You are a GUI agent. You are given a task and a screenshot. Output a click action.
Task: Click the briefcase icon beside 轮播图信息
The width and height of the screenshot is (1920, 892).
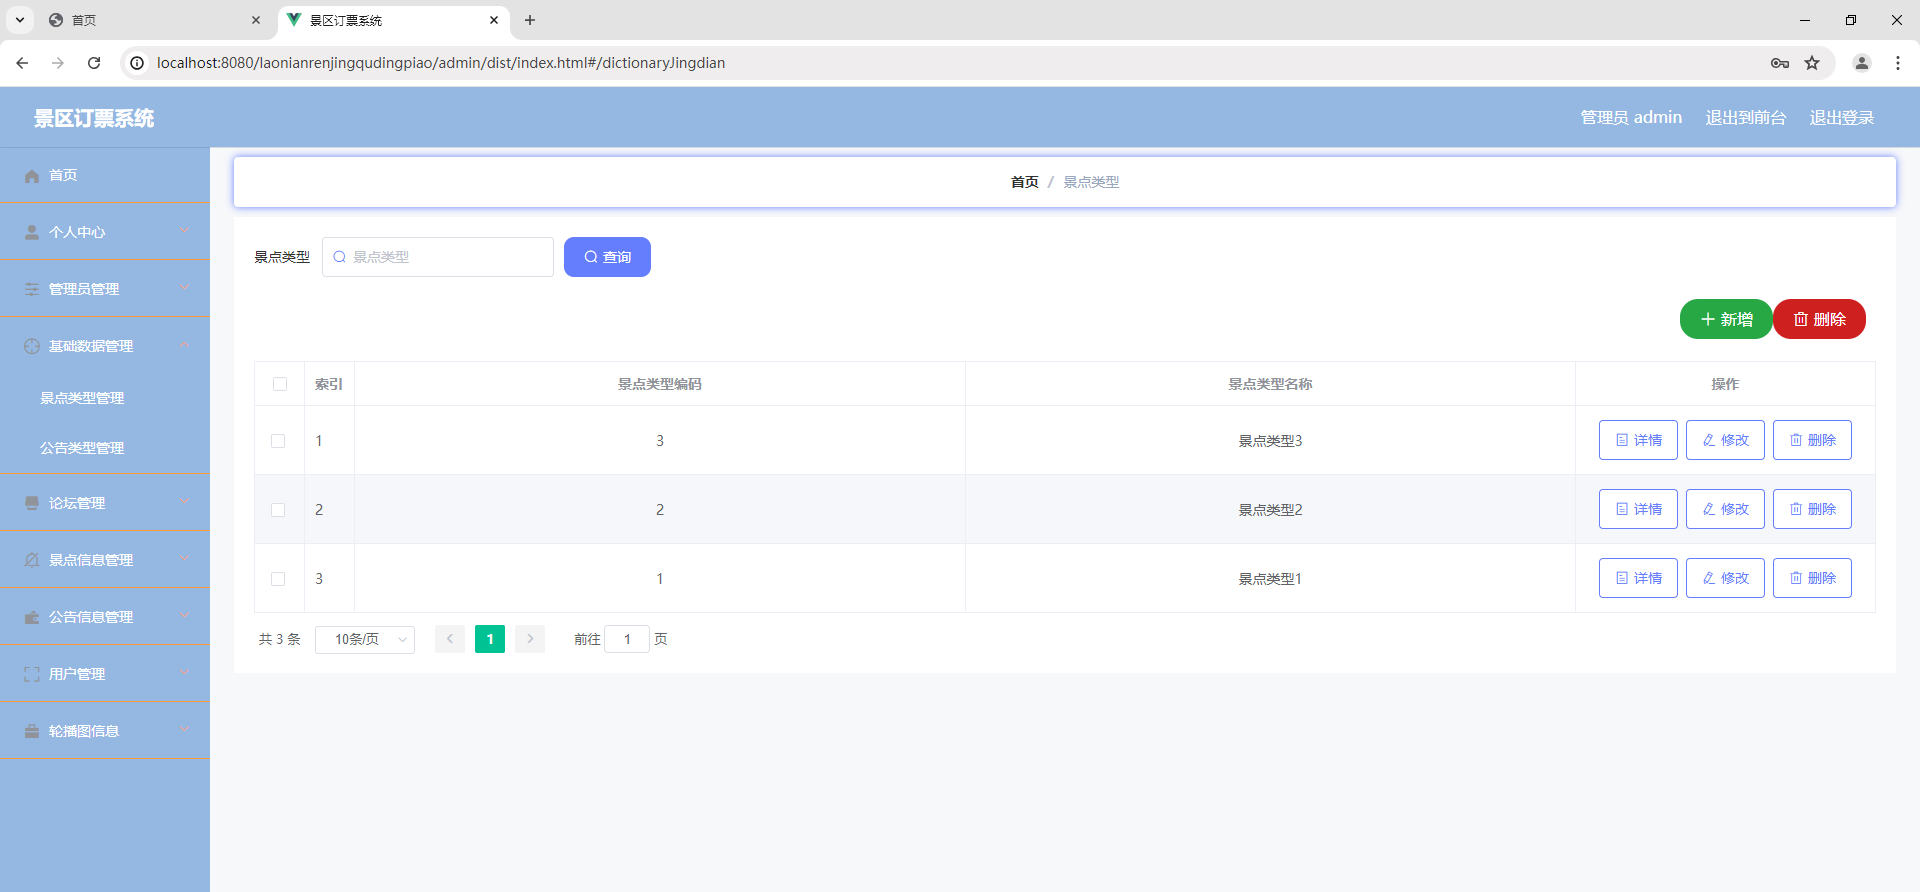coord(32,732)
